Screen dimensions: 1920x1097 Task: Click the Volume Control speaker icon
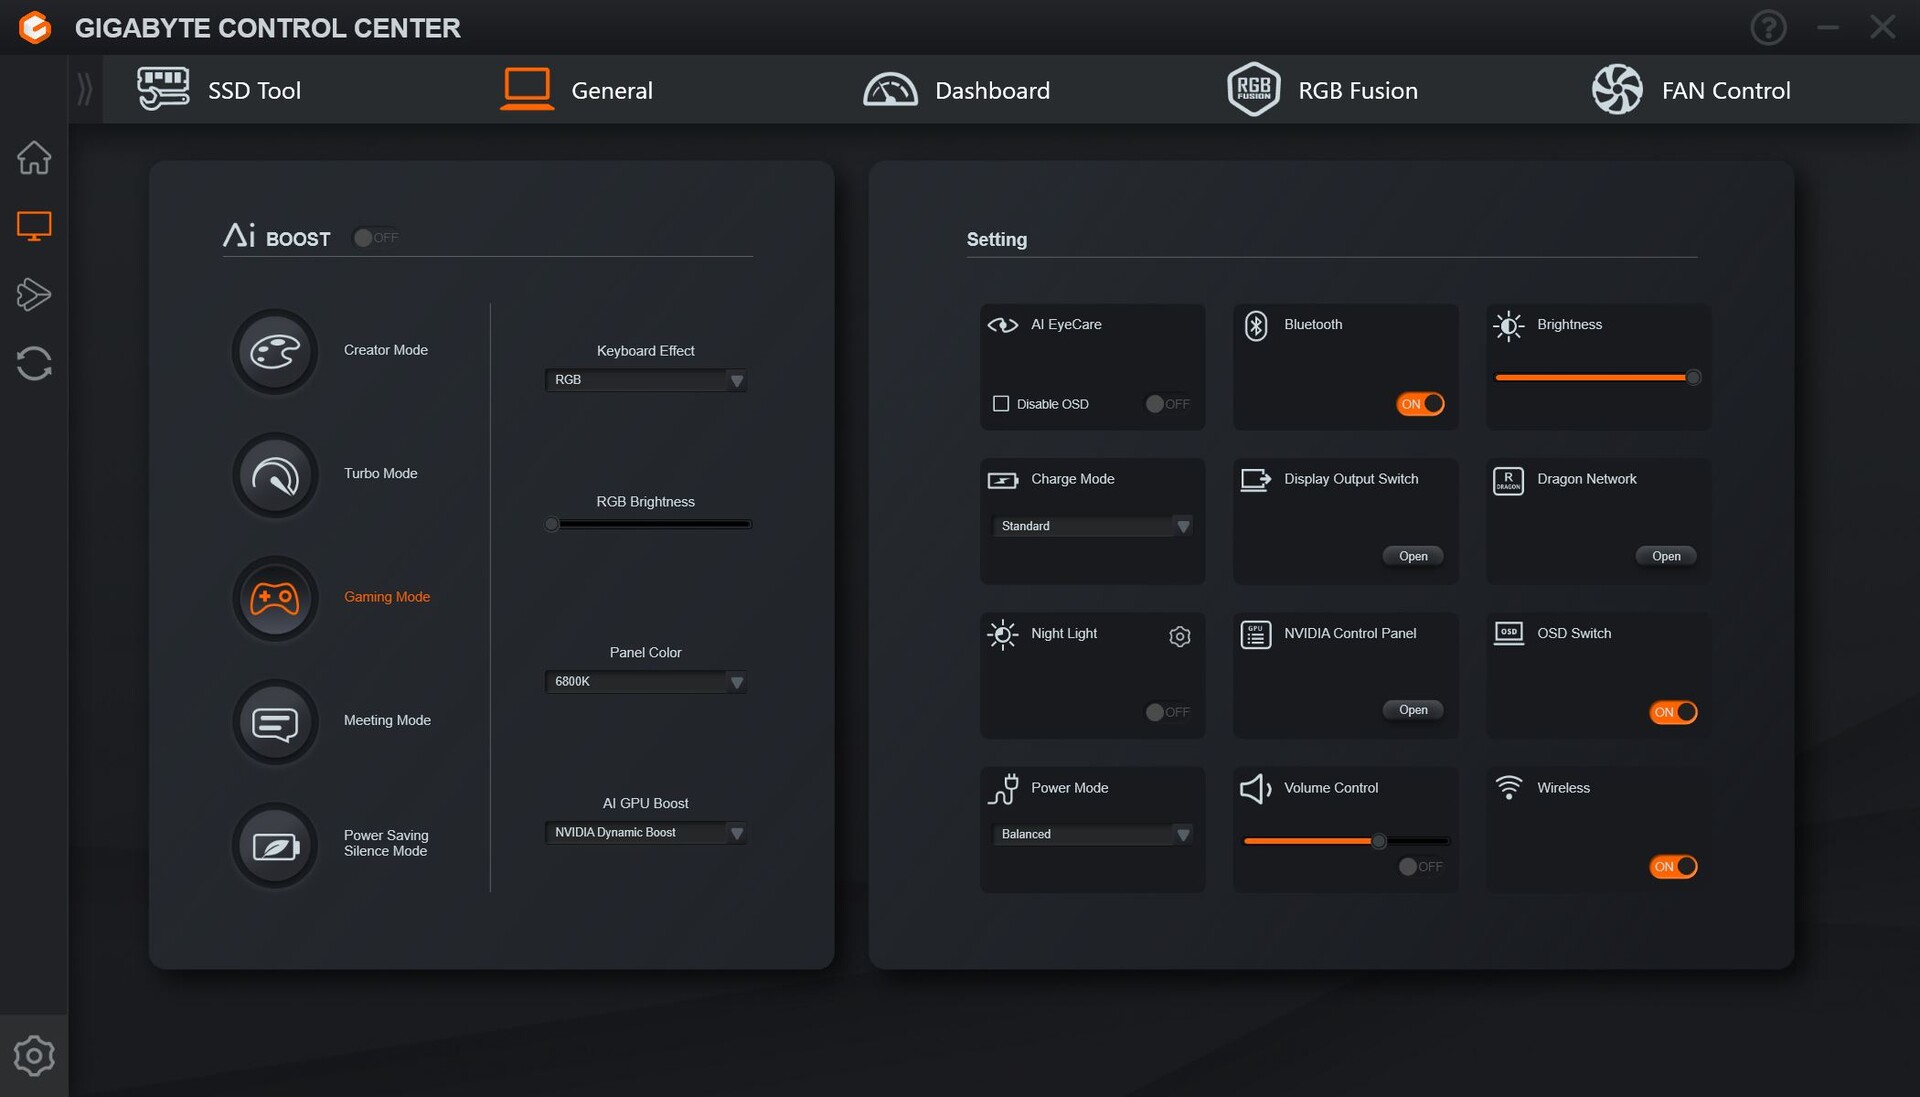(x=1256, y=789)
